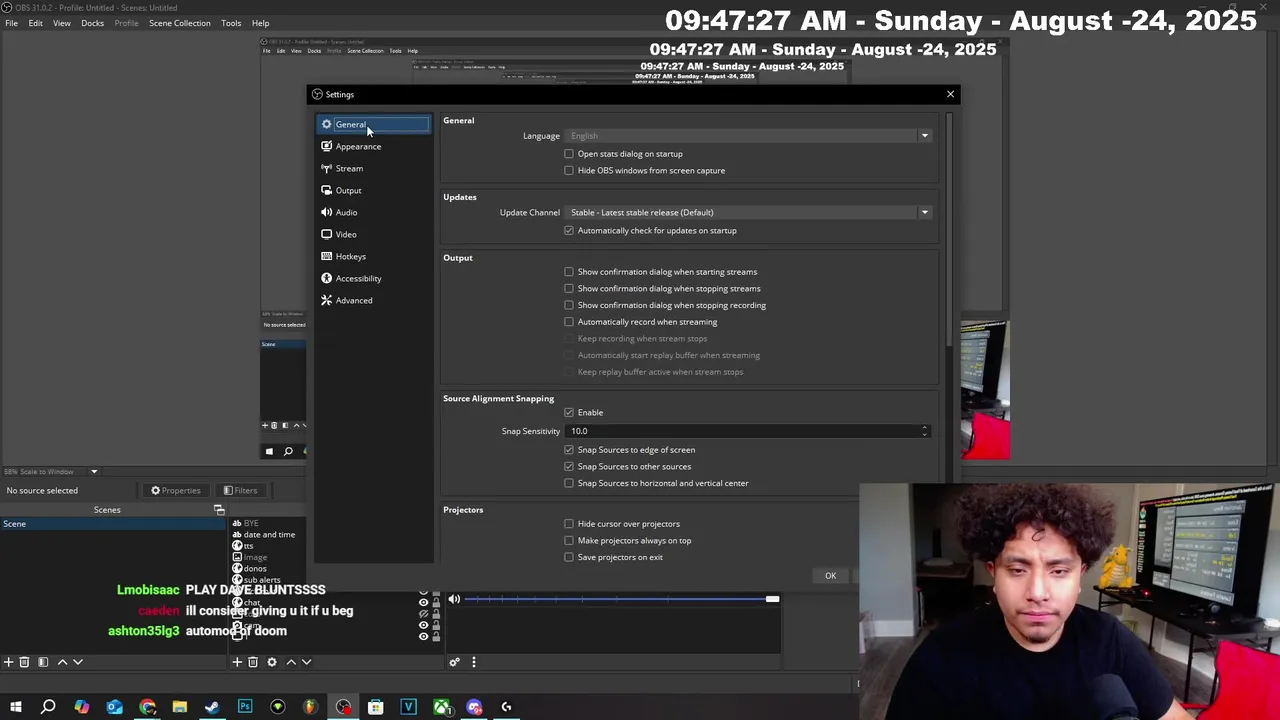The image size is (1280, 720).
Task: Remove selected scene with trash icon
Action: (25, 662)
